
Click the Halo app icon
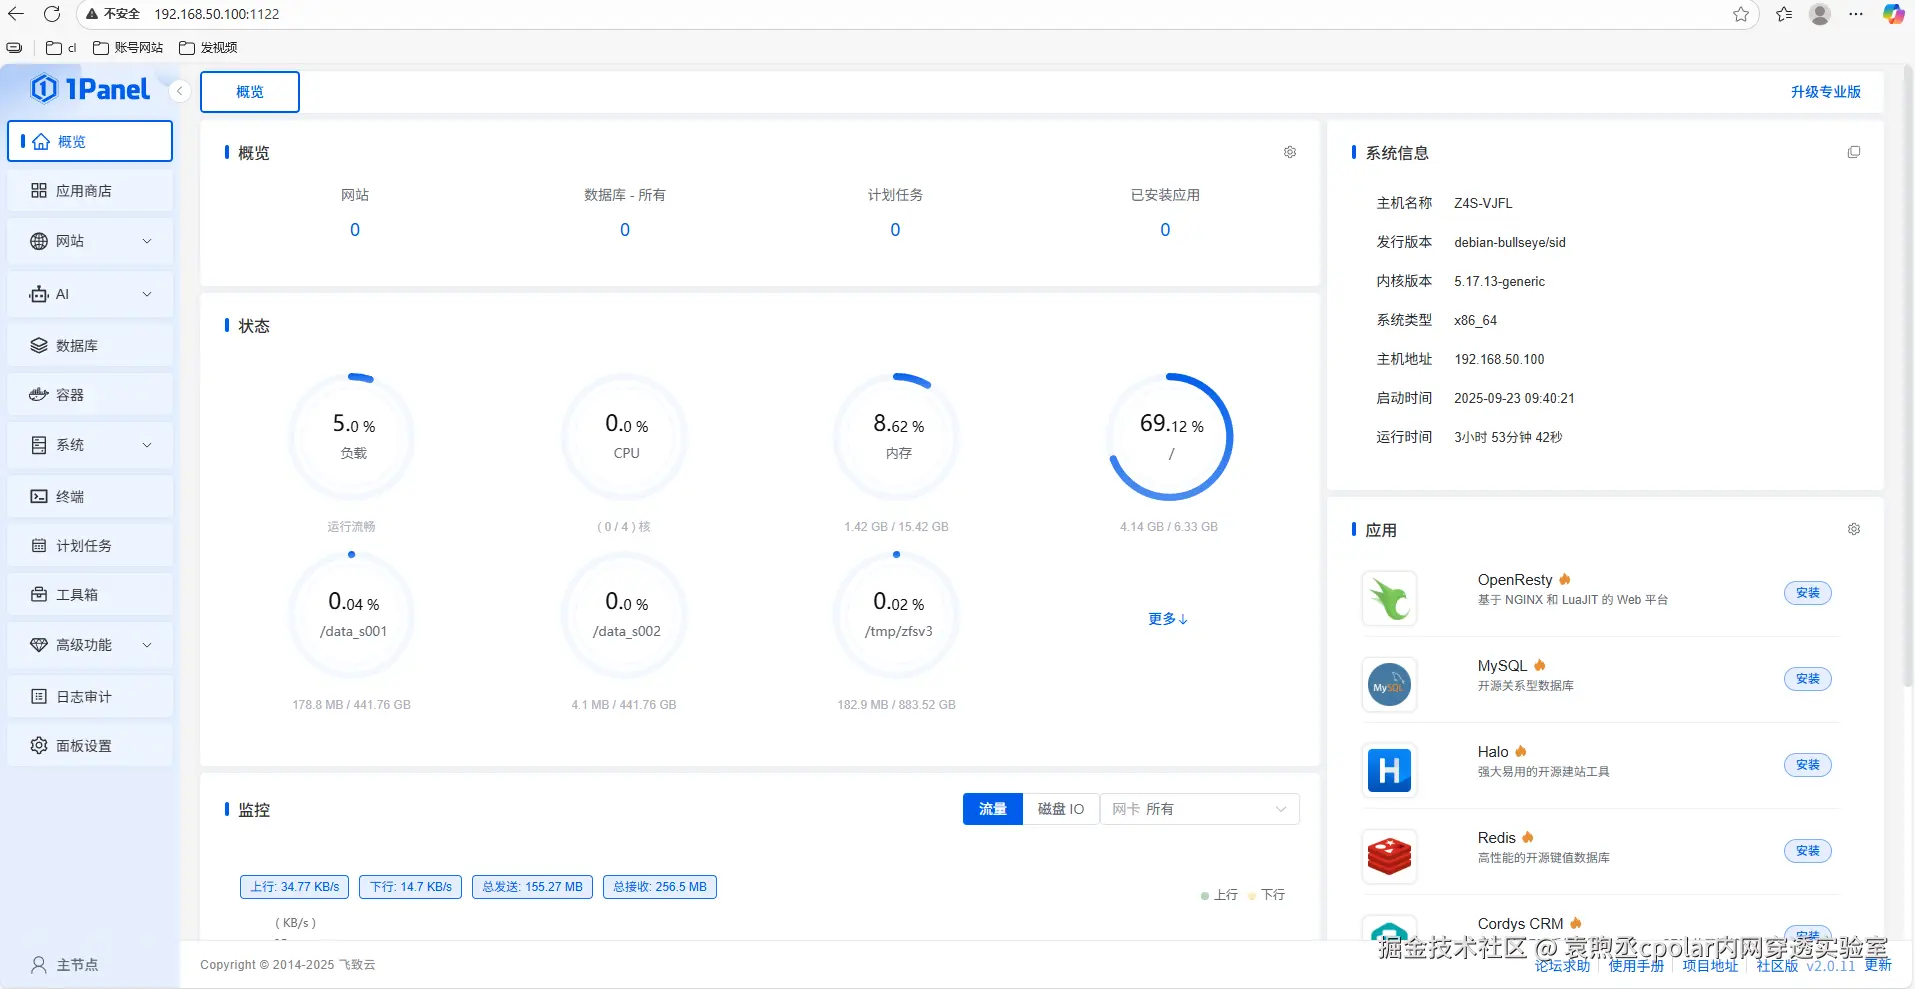[1390, 770]
